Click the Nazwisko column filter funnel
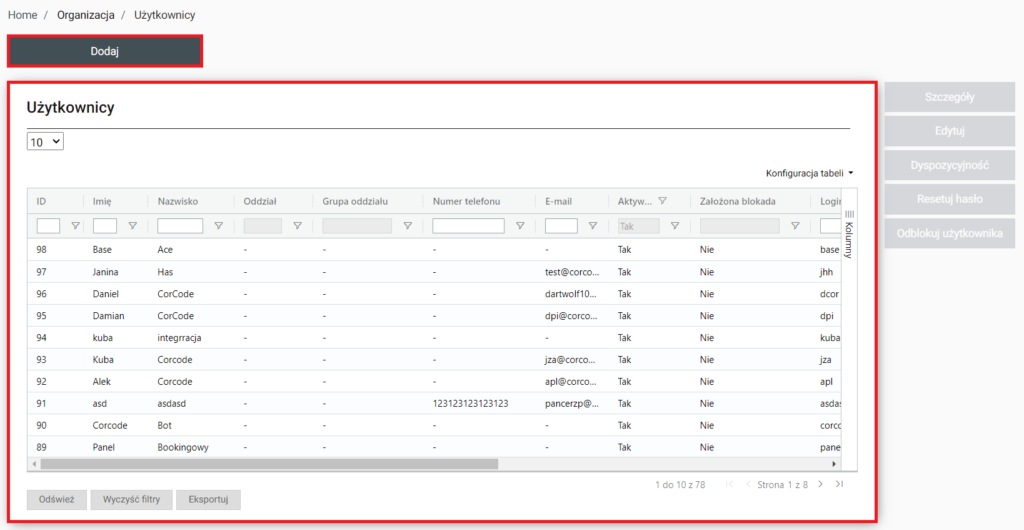 point(218,226)
